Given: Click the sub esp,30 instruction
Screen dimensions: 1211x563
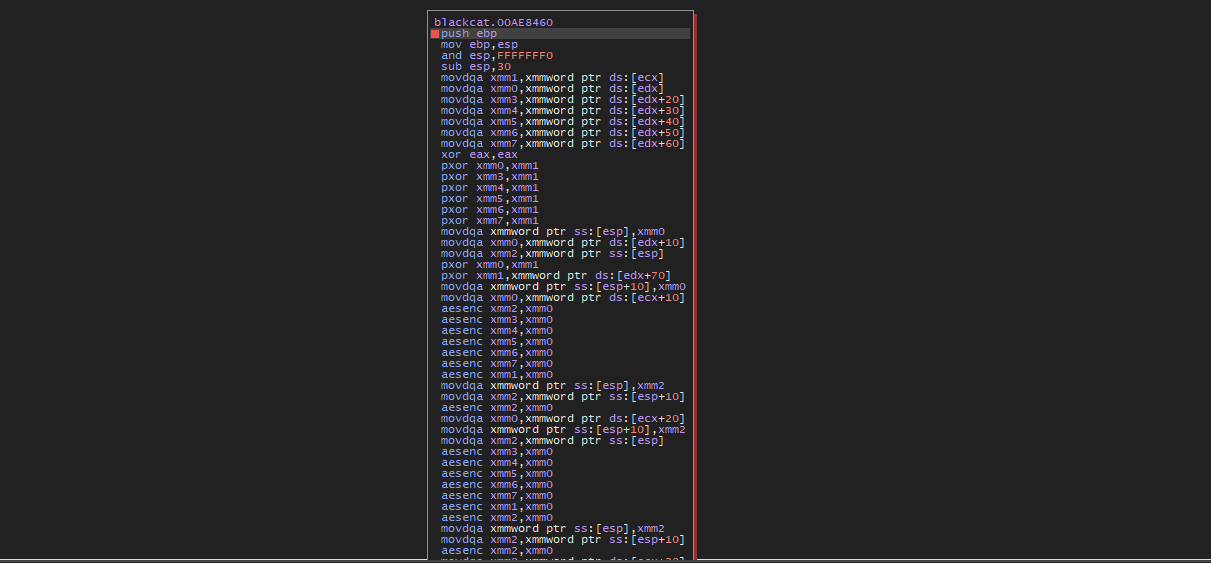Looking at the screenshot, I should coord(475,67).
